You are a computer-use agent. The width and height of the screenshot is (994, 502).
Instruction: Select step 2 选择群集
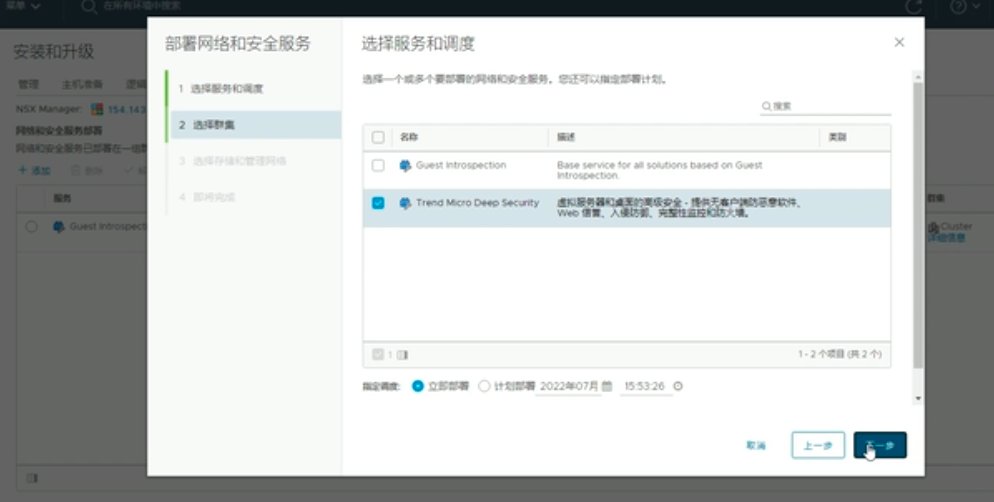(255, 125)
